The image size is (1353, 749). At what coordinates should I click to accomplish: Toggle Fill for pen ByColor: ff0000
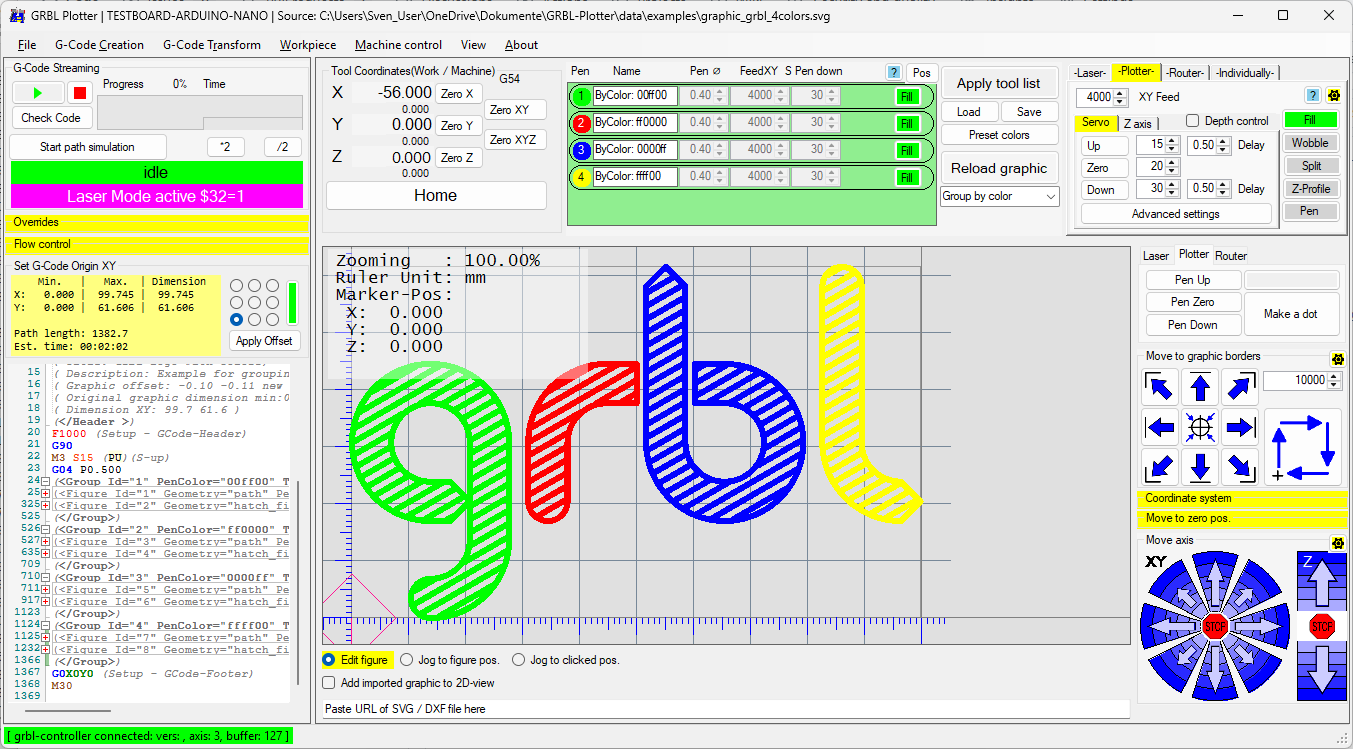(x=907, y=124)
